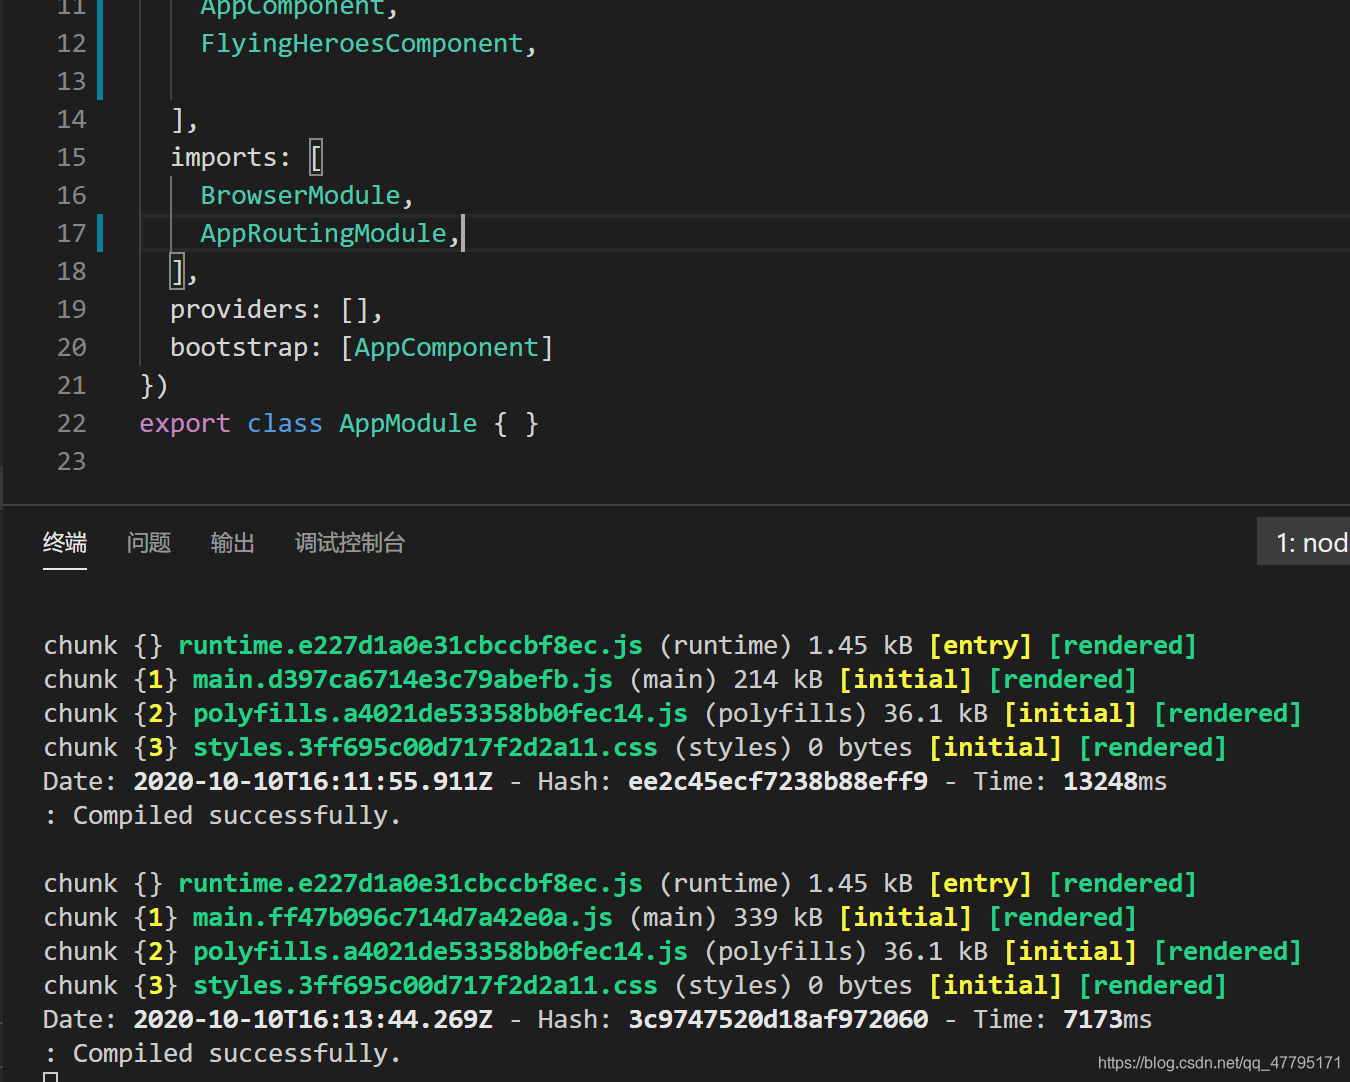The image size is (1350, 1082).
Task: Click FlyingHeroesComponent in the declarations
Action: tap(362, 43)
